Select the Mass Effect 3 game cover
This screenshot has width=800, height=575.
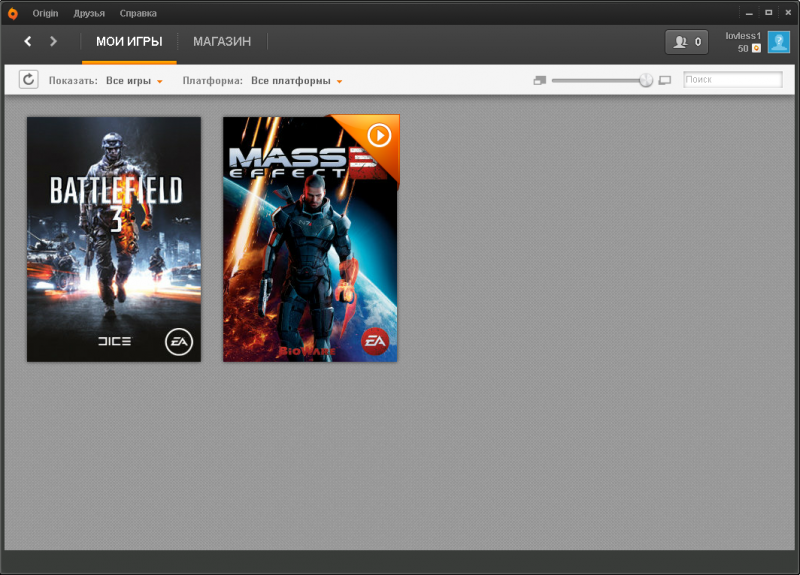pos(310,239)
